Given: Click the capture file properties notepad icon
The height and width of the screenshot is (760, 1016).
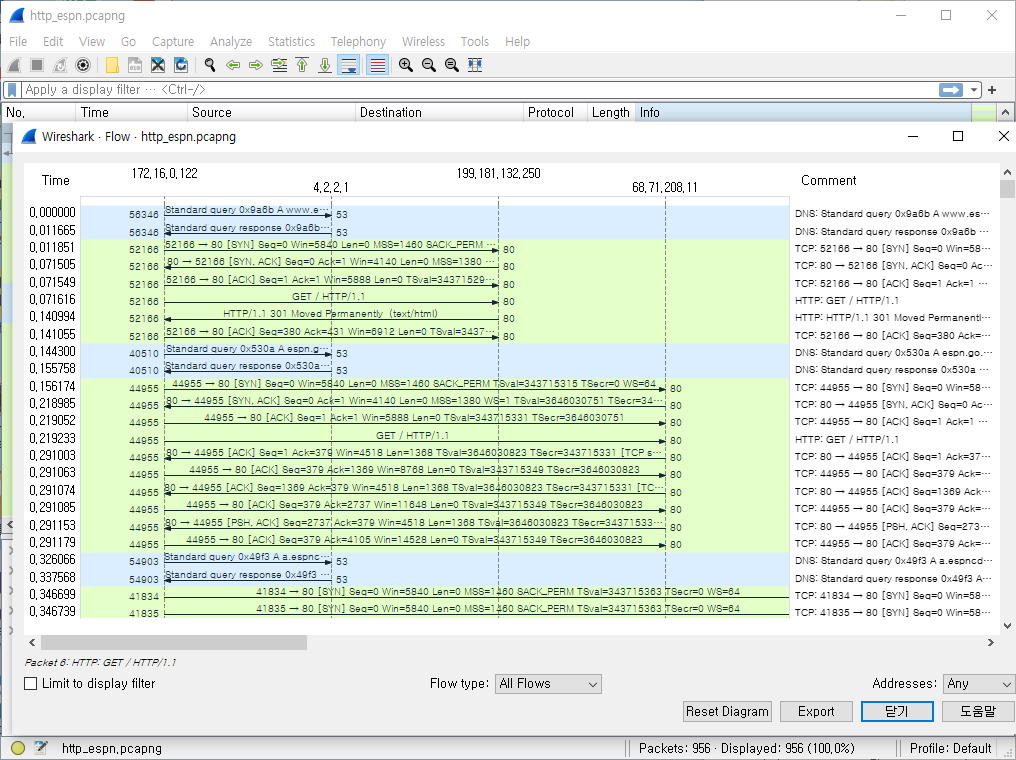Looking at the screenshot, I should 41,748.
